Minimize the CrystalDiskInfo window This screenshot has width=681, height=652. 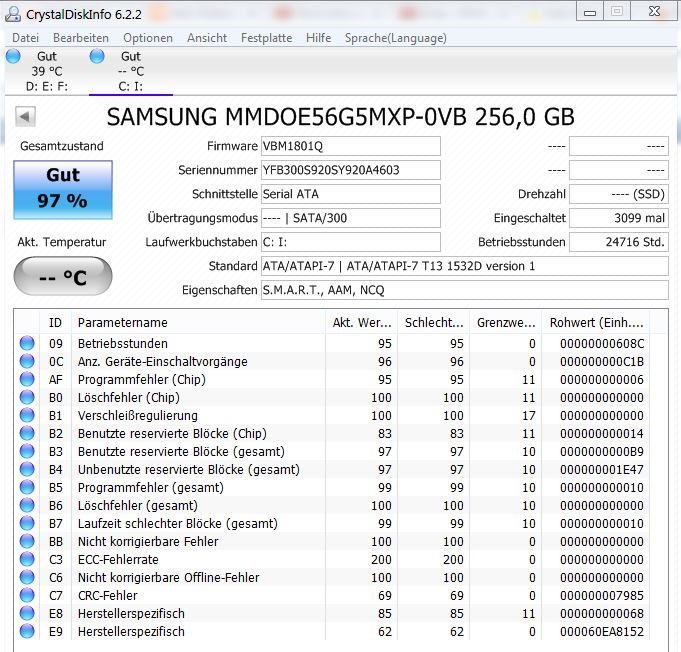tap(590, 12)
